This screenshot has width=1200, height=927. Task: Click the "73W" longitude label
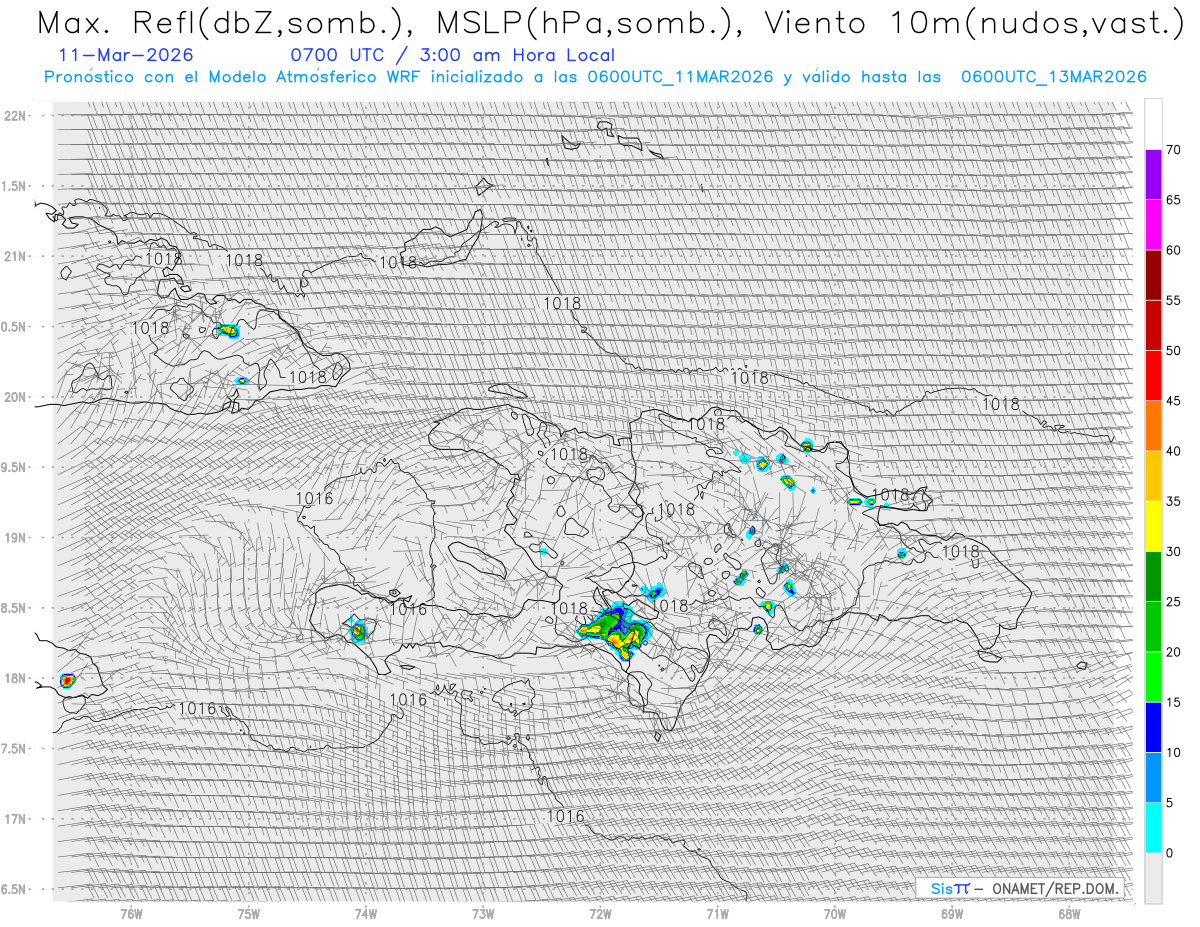coord(483,914)
